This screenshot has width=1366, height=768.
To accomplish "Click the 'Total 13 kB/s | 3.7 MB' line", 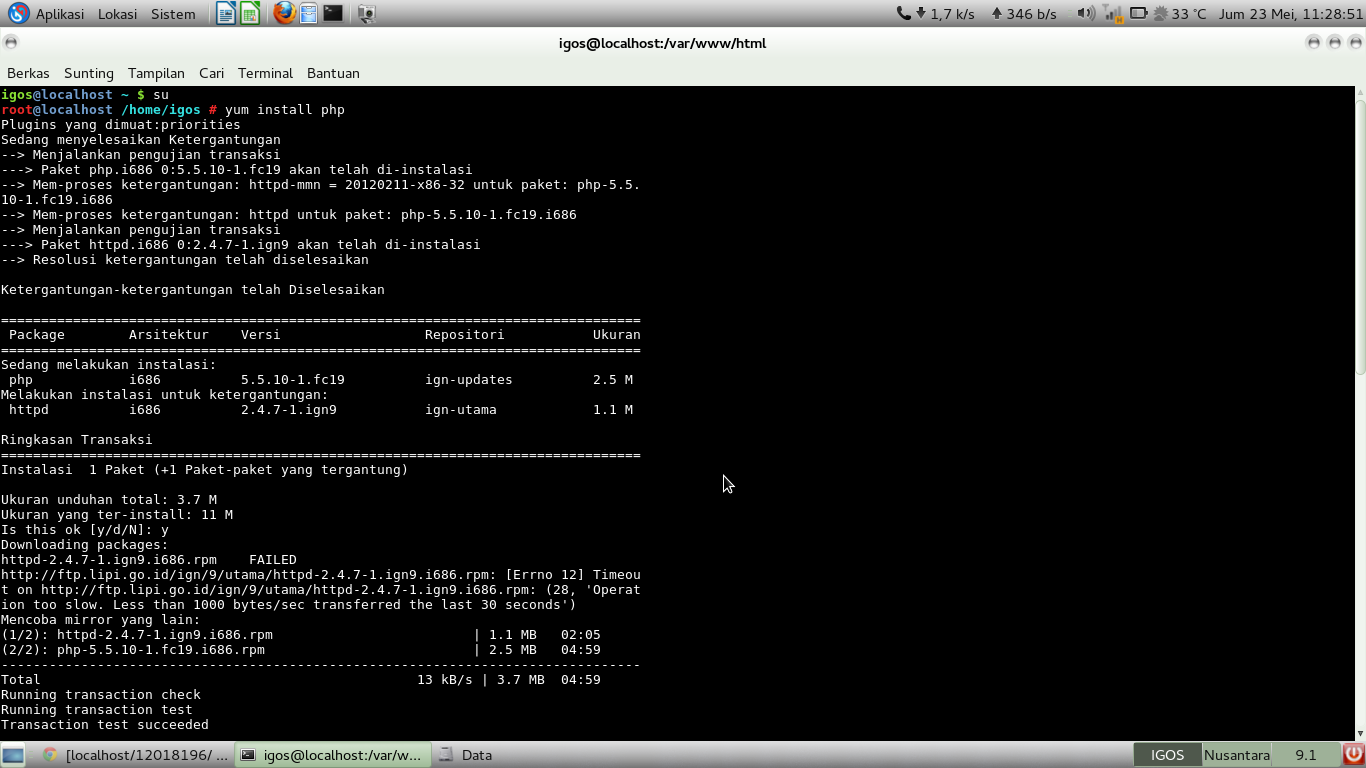I will (x=301, y=680).
